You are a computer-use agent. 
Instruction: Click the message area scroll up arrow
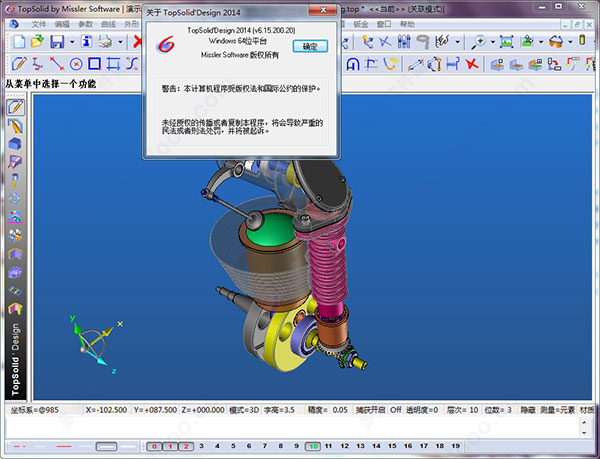[584, 423]
